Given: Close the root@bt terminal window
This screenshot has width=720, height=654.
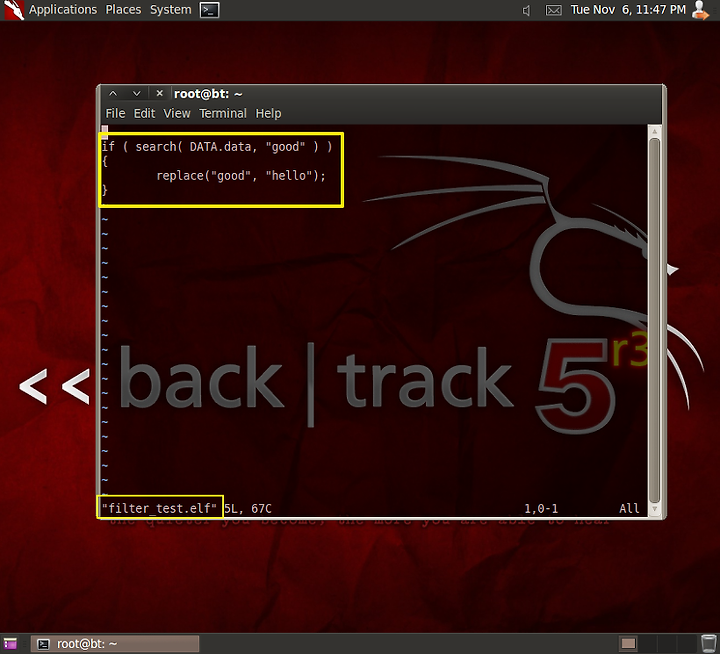Looking at the screenshot, I should 159,93.
